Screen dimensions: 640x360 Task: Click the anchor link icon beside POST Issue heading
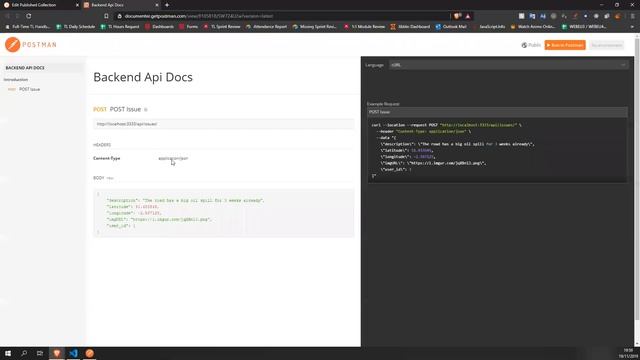146,109
